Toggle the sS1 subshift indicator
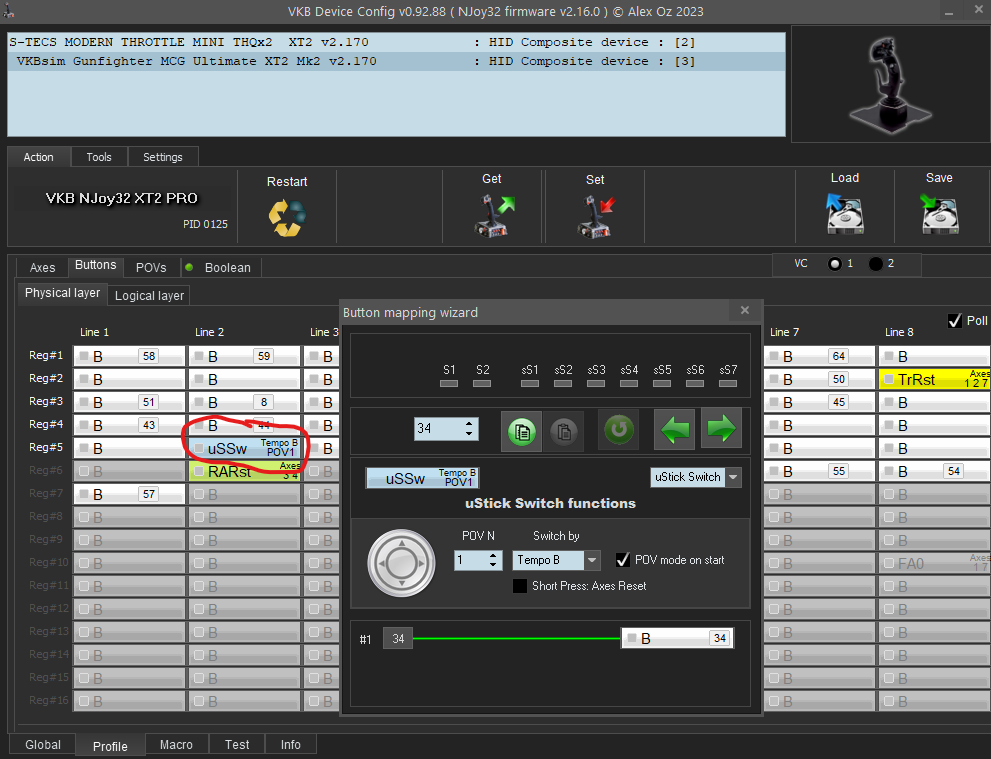The image size is (991, 759). point(530,383)
